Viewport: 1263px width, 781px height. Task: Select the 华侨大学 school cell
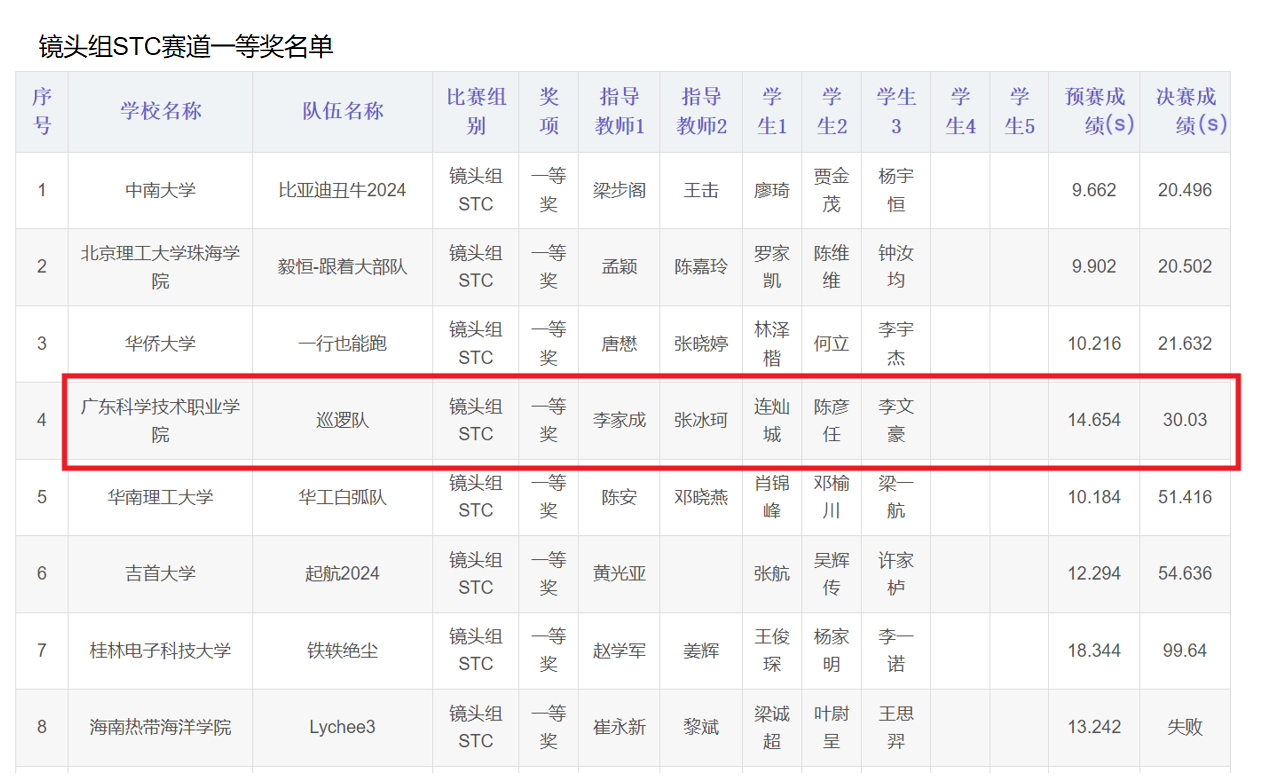click(x=161, y=344)
